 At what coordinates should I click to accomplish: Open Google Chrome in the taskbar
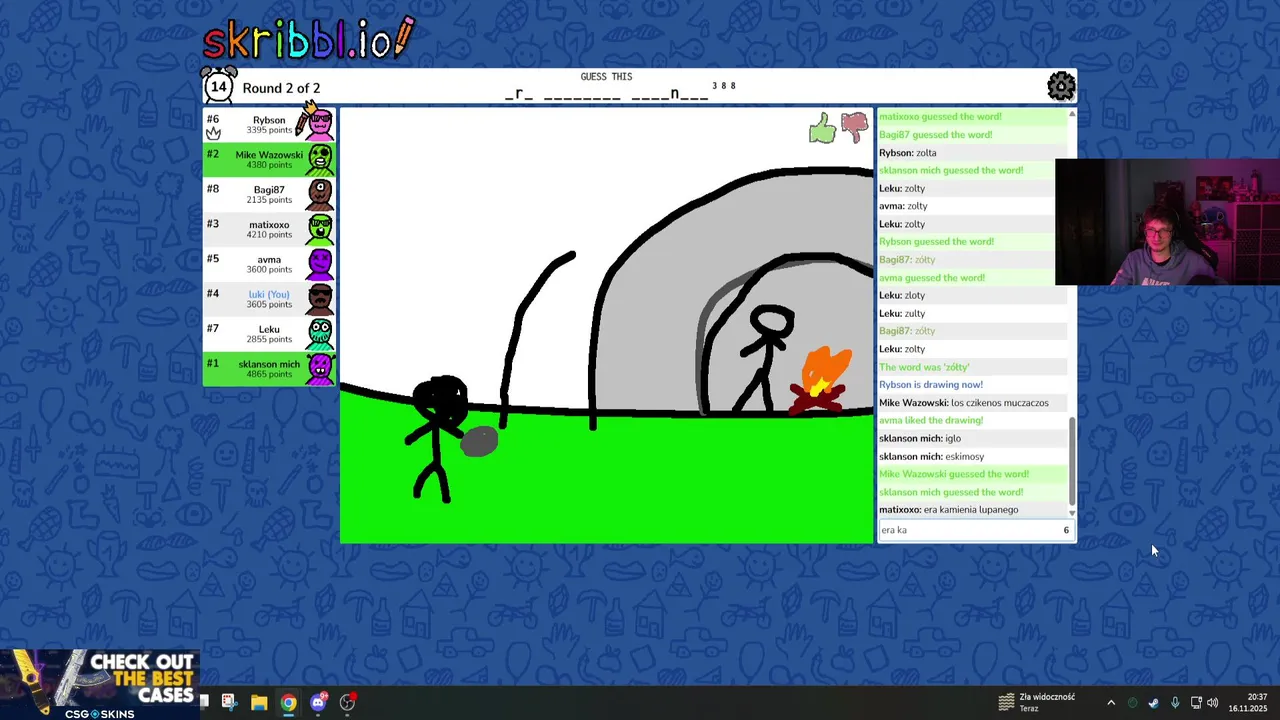point(288,702)
